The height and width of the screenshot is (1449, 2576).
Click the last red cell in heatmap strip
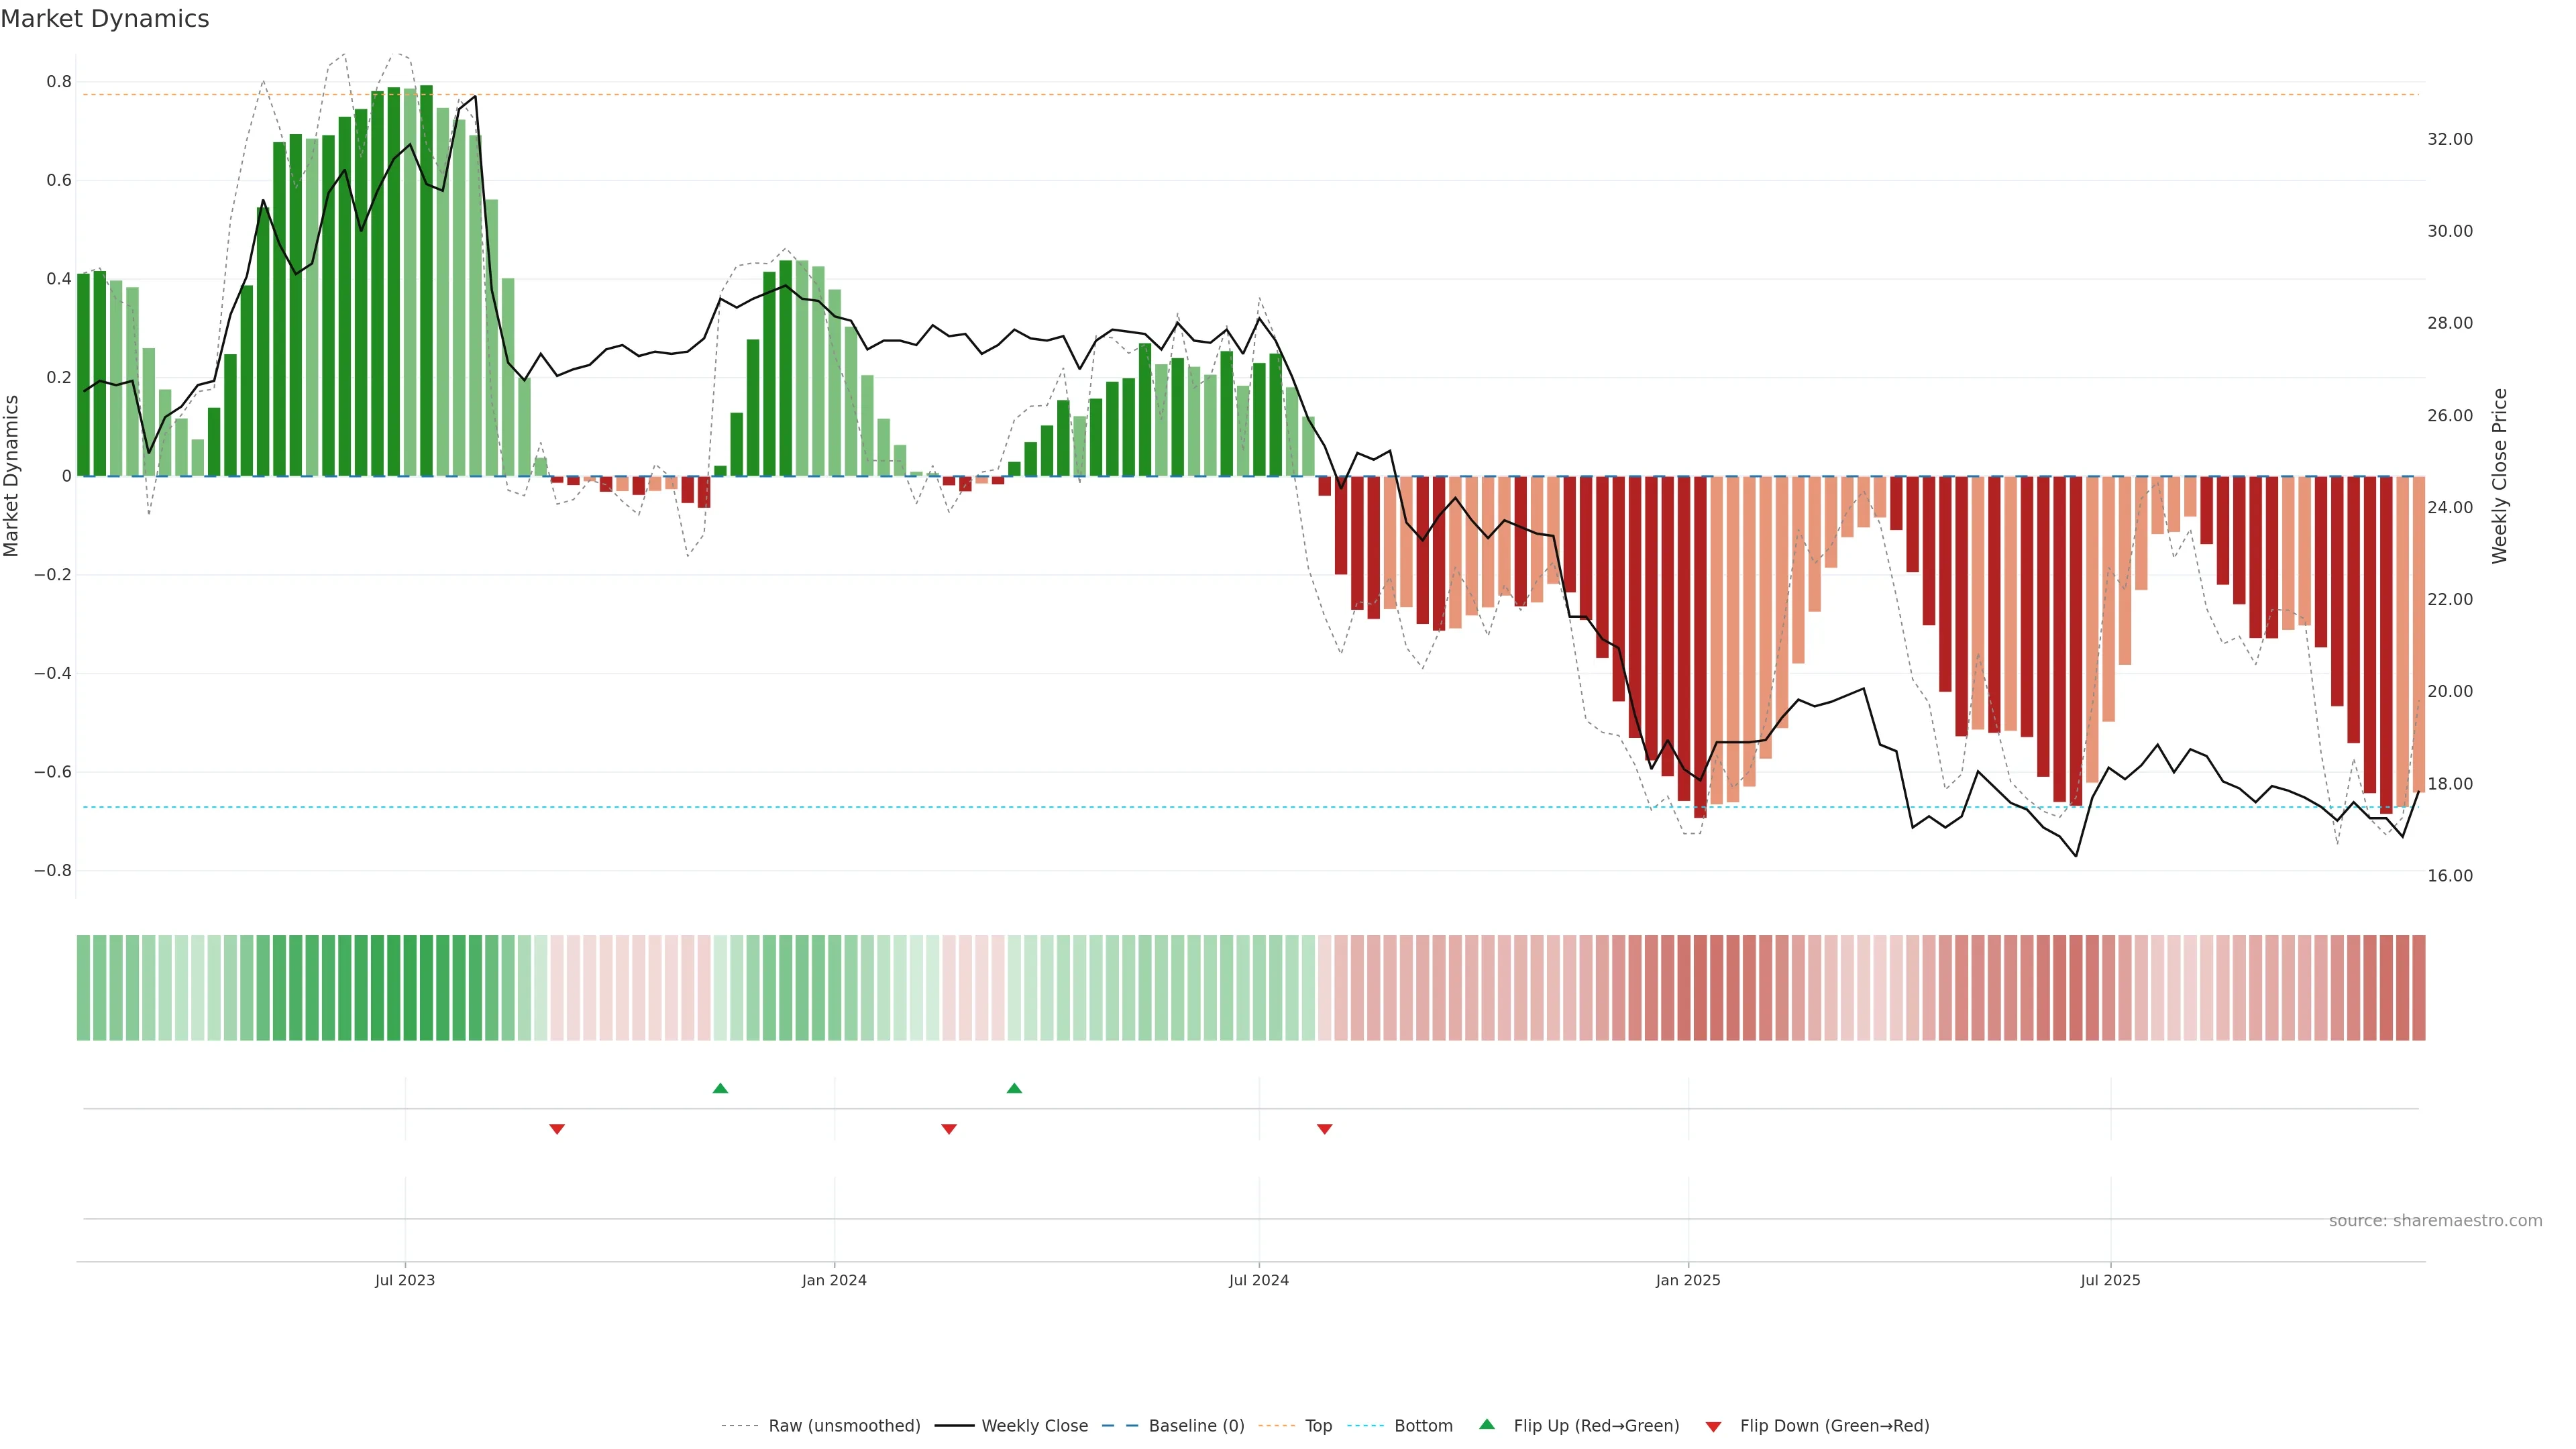click(x=2418, y=988)
